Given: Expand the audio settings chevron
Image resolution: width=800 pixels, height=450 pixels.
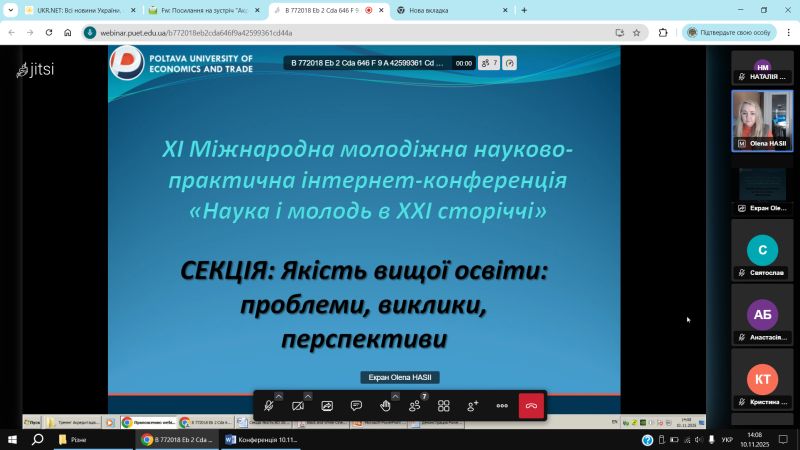Looking at the screenshot, I should [279, 396].
